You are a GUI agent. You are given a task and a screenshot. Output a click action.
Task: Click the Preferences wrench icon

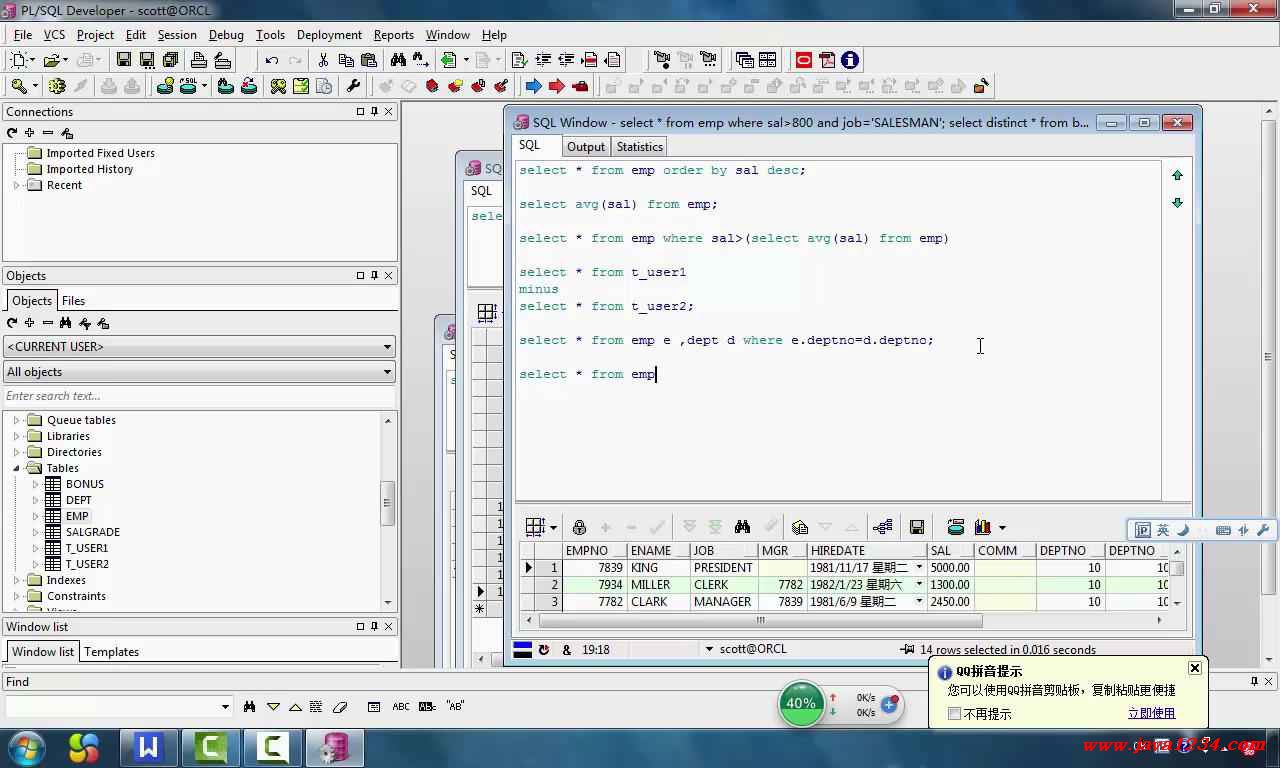pos(353,86)
